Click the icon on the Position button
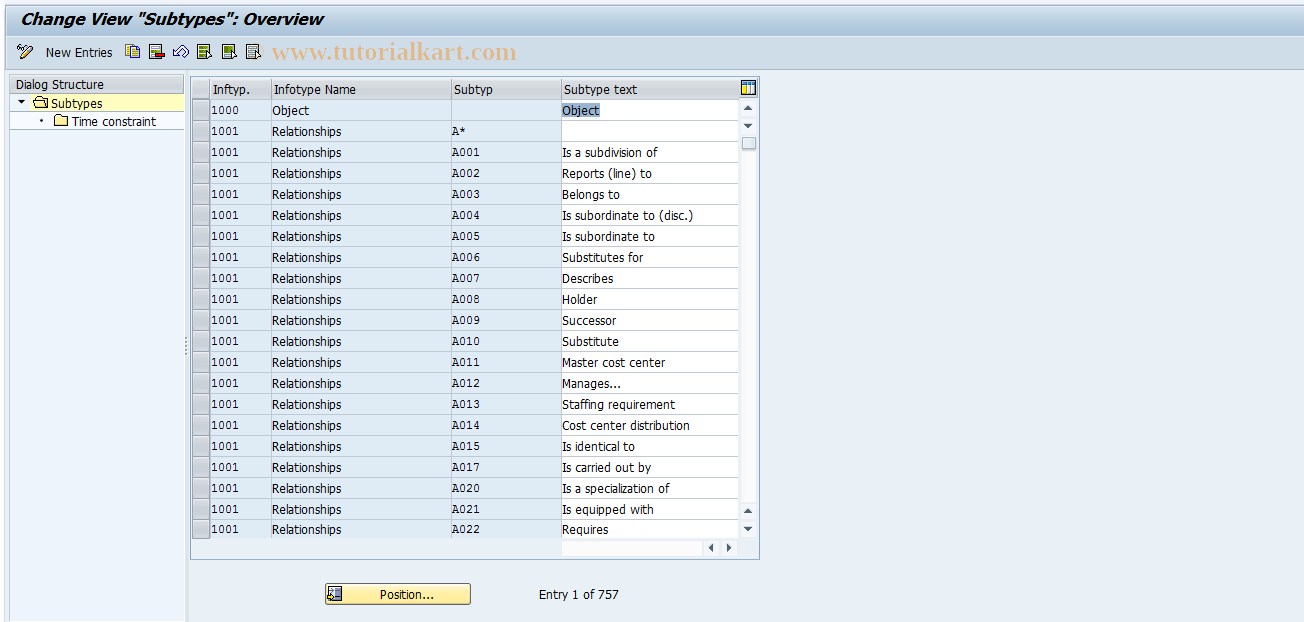 click(x=335, y=594)
